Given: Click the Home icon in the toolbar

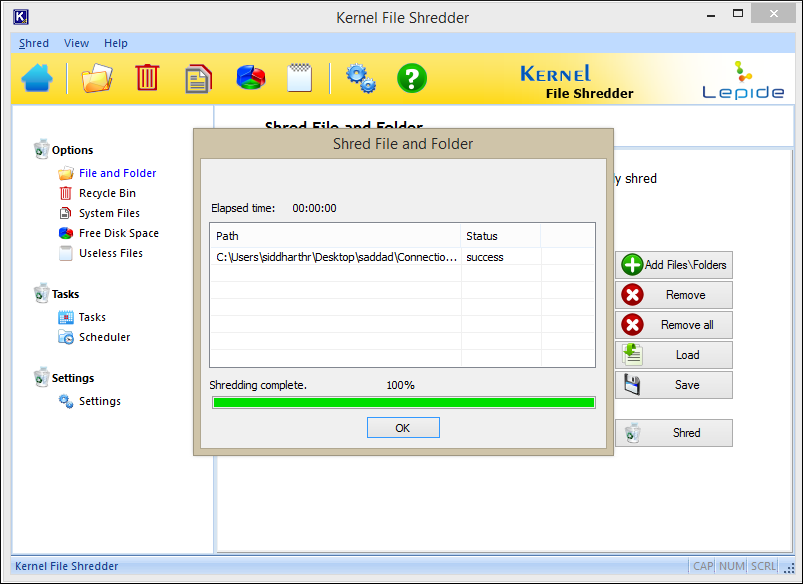Looking at the screenshot, I should 37,78.
